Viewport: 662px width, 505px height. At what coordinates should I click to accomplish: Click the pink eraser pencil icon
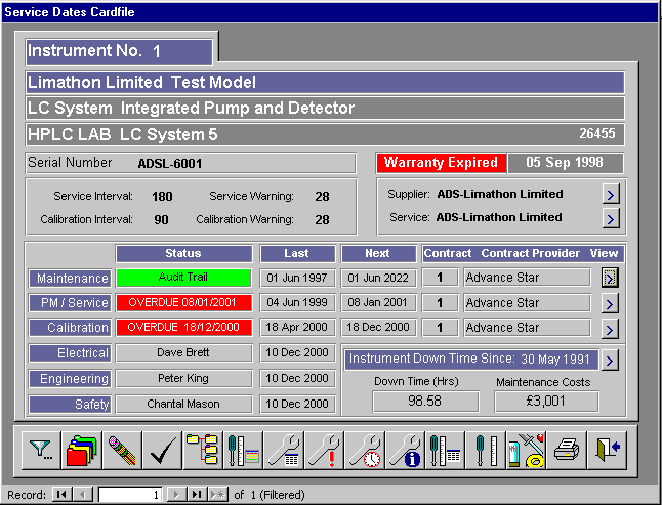click(x=122, y=450)
